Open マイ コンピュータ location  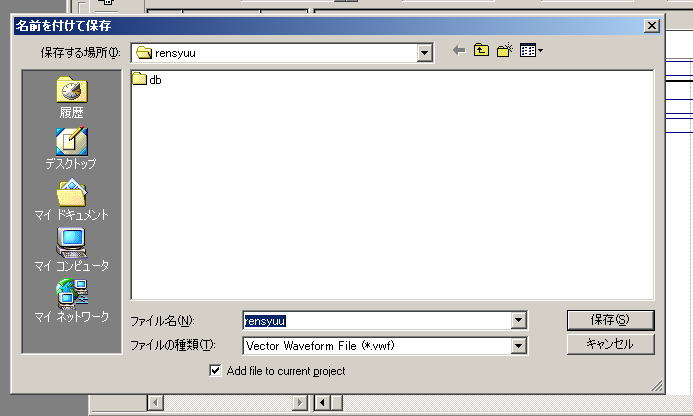pyautogui.click(x=71, y=250)
